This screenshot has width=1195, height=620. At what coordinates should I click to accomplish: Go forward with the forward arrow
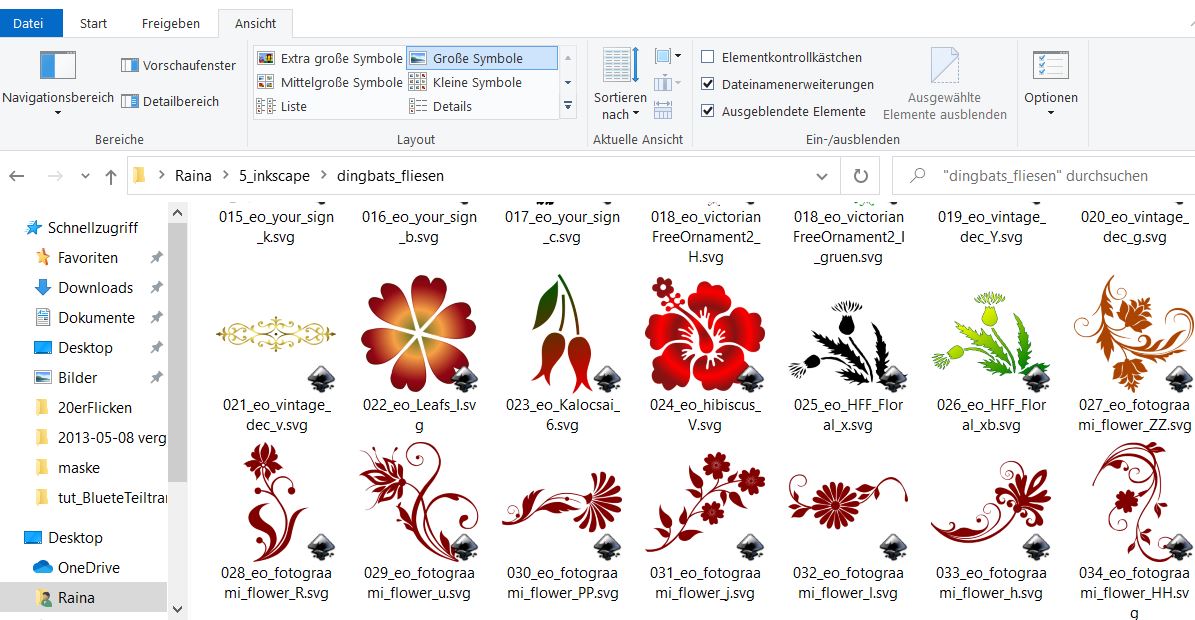pyautogui.click(x=55, y=176)
